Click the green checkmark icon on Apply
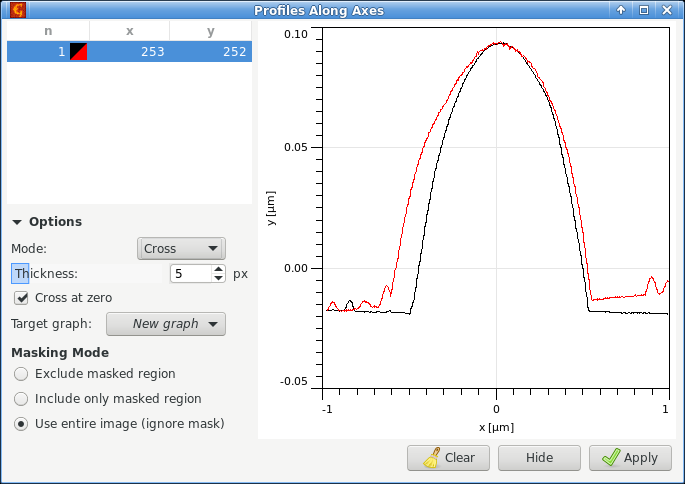This screenshot has width=685, height=484. tap(609, 458)
